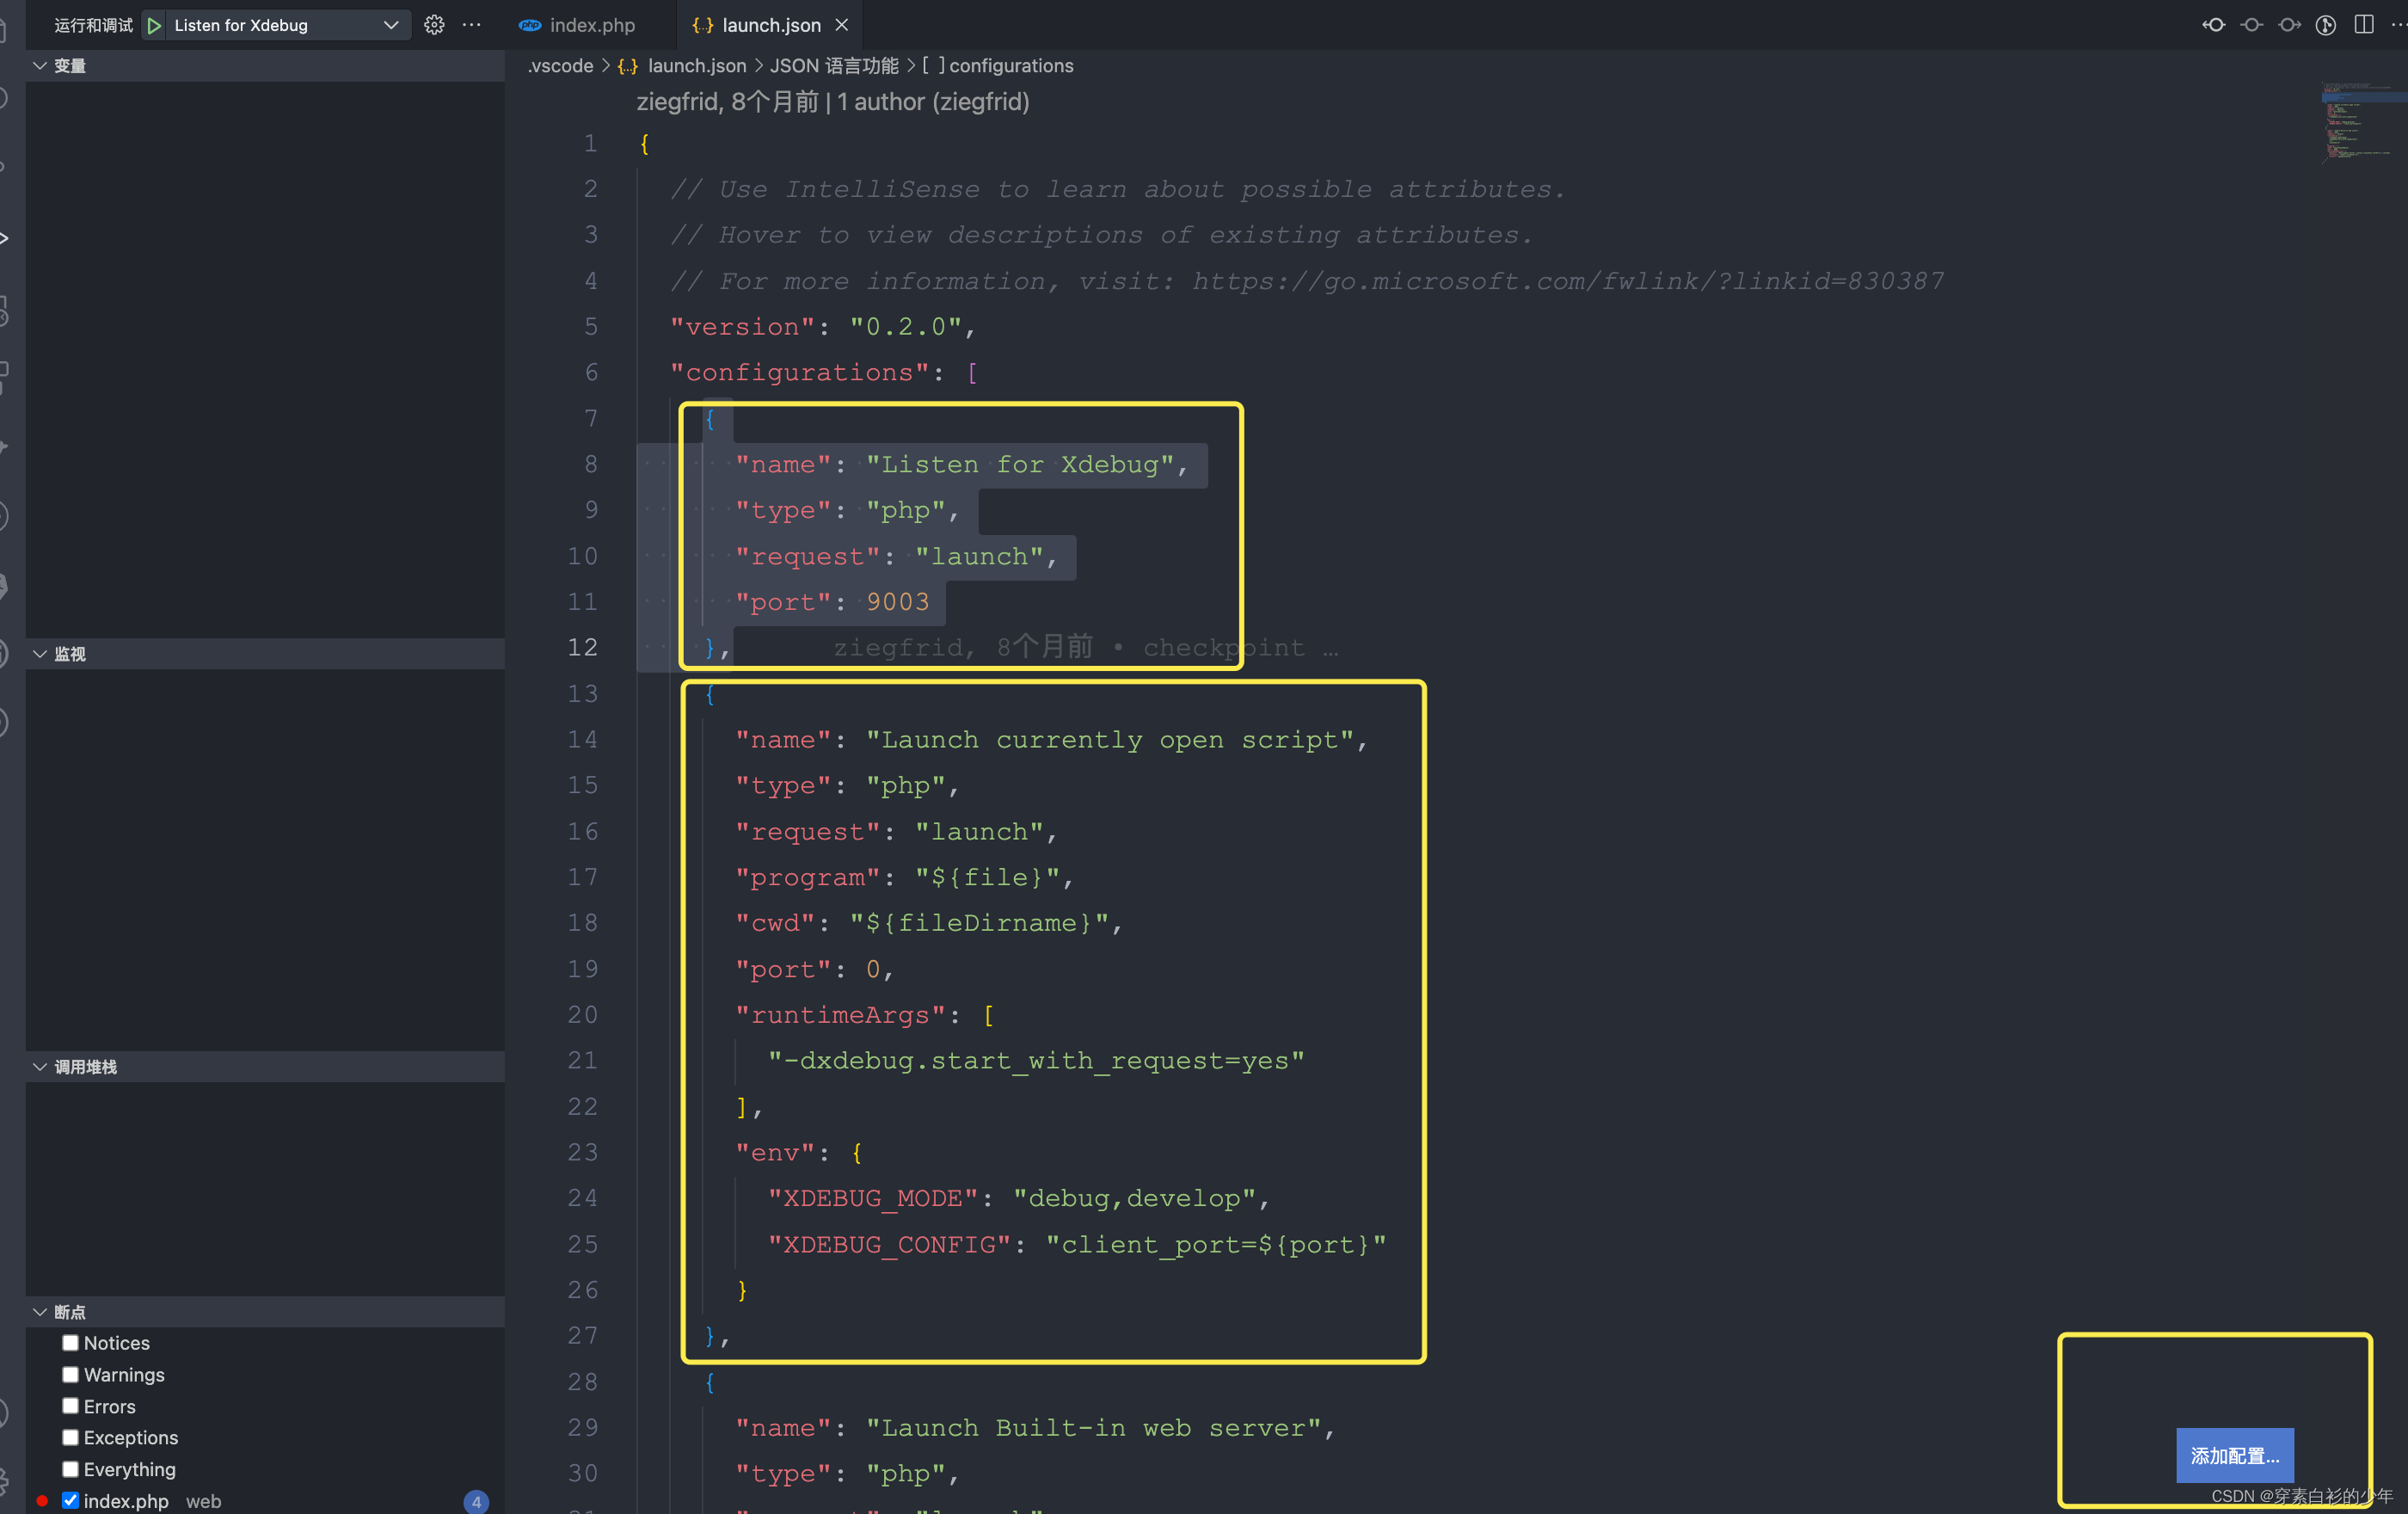
Task: Click line number 12 in the gutter
Action: (583, 647)
